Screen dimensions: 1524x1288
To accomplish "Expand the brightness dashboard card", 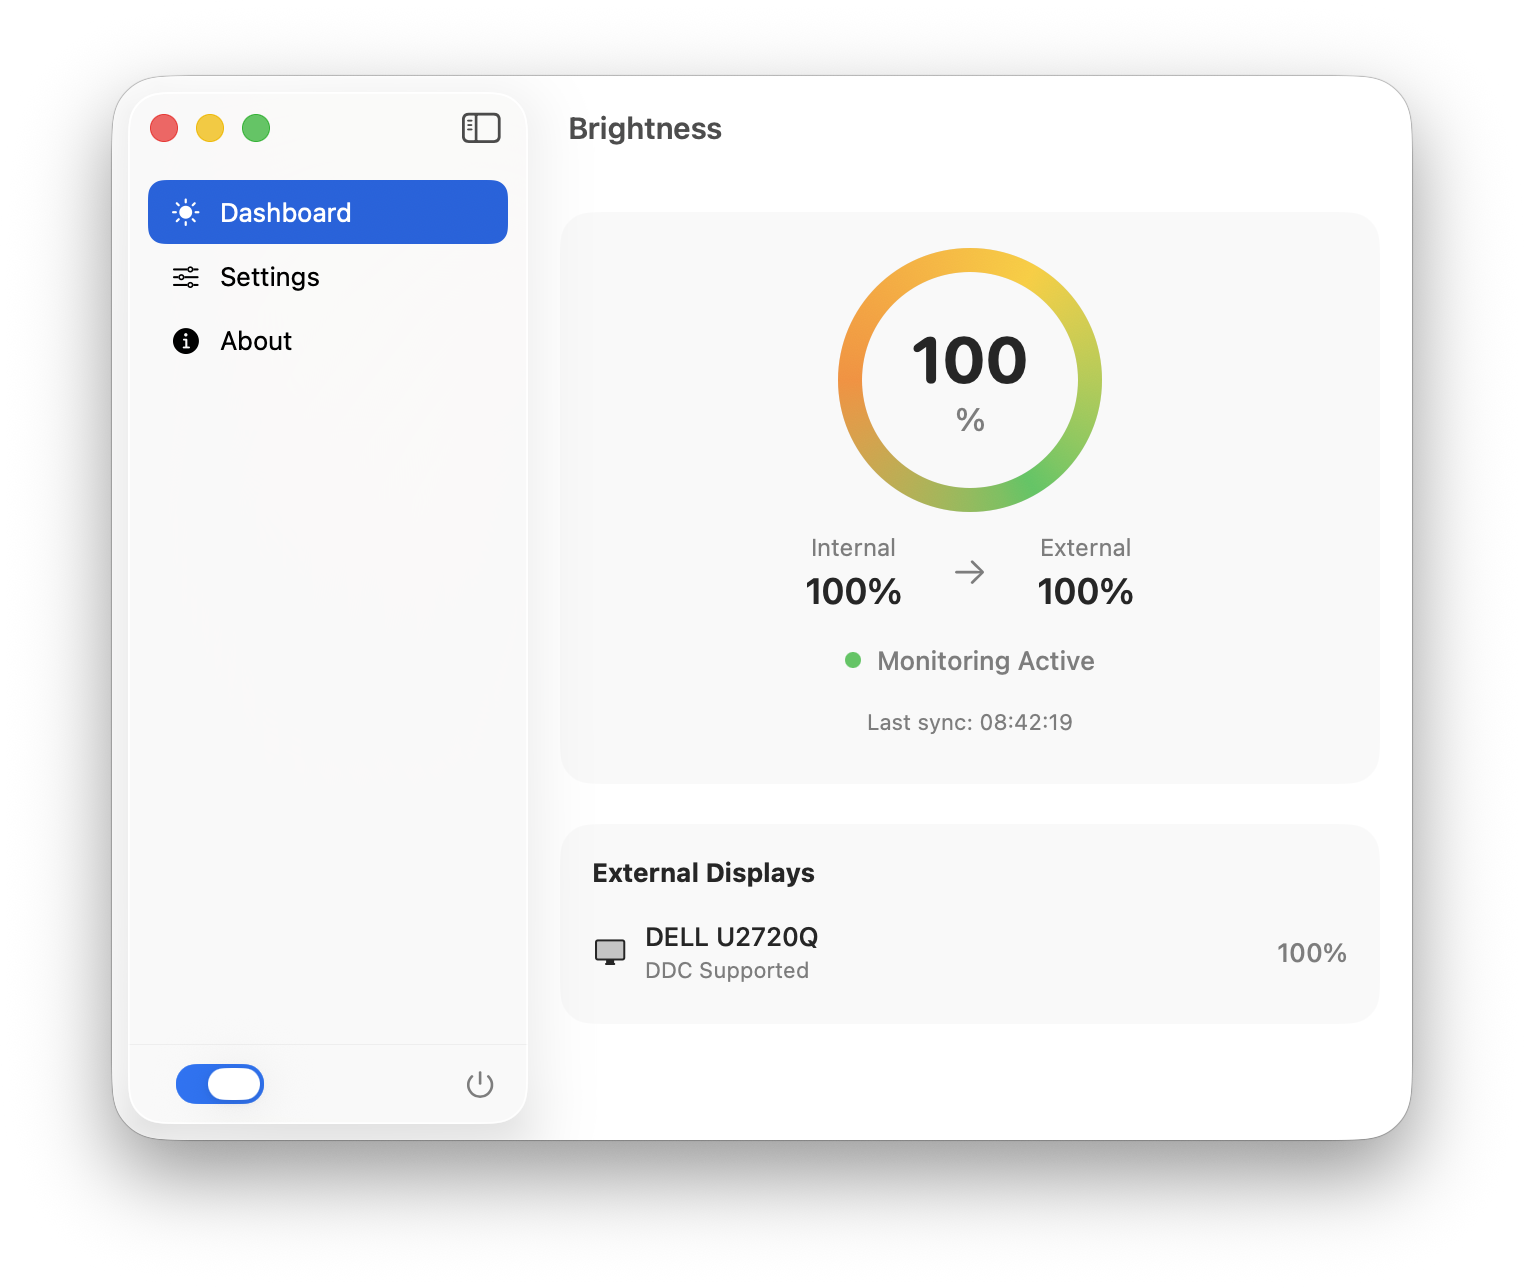I will pos(969,496).
